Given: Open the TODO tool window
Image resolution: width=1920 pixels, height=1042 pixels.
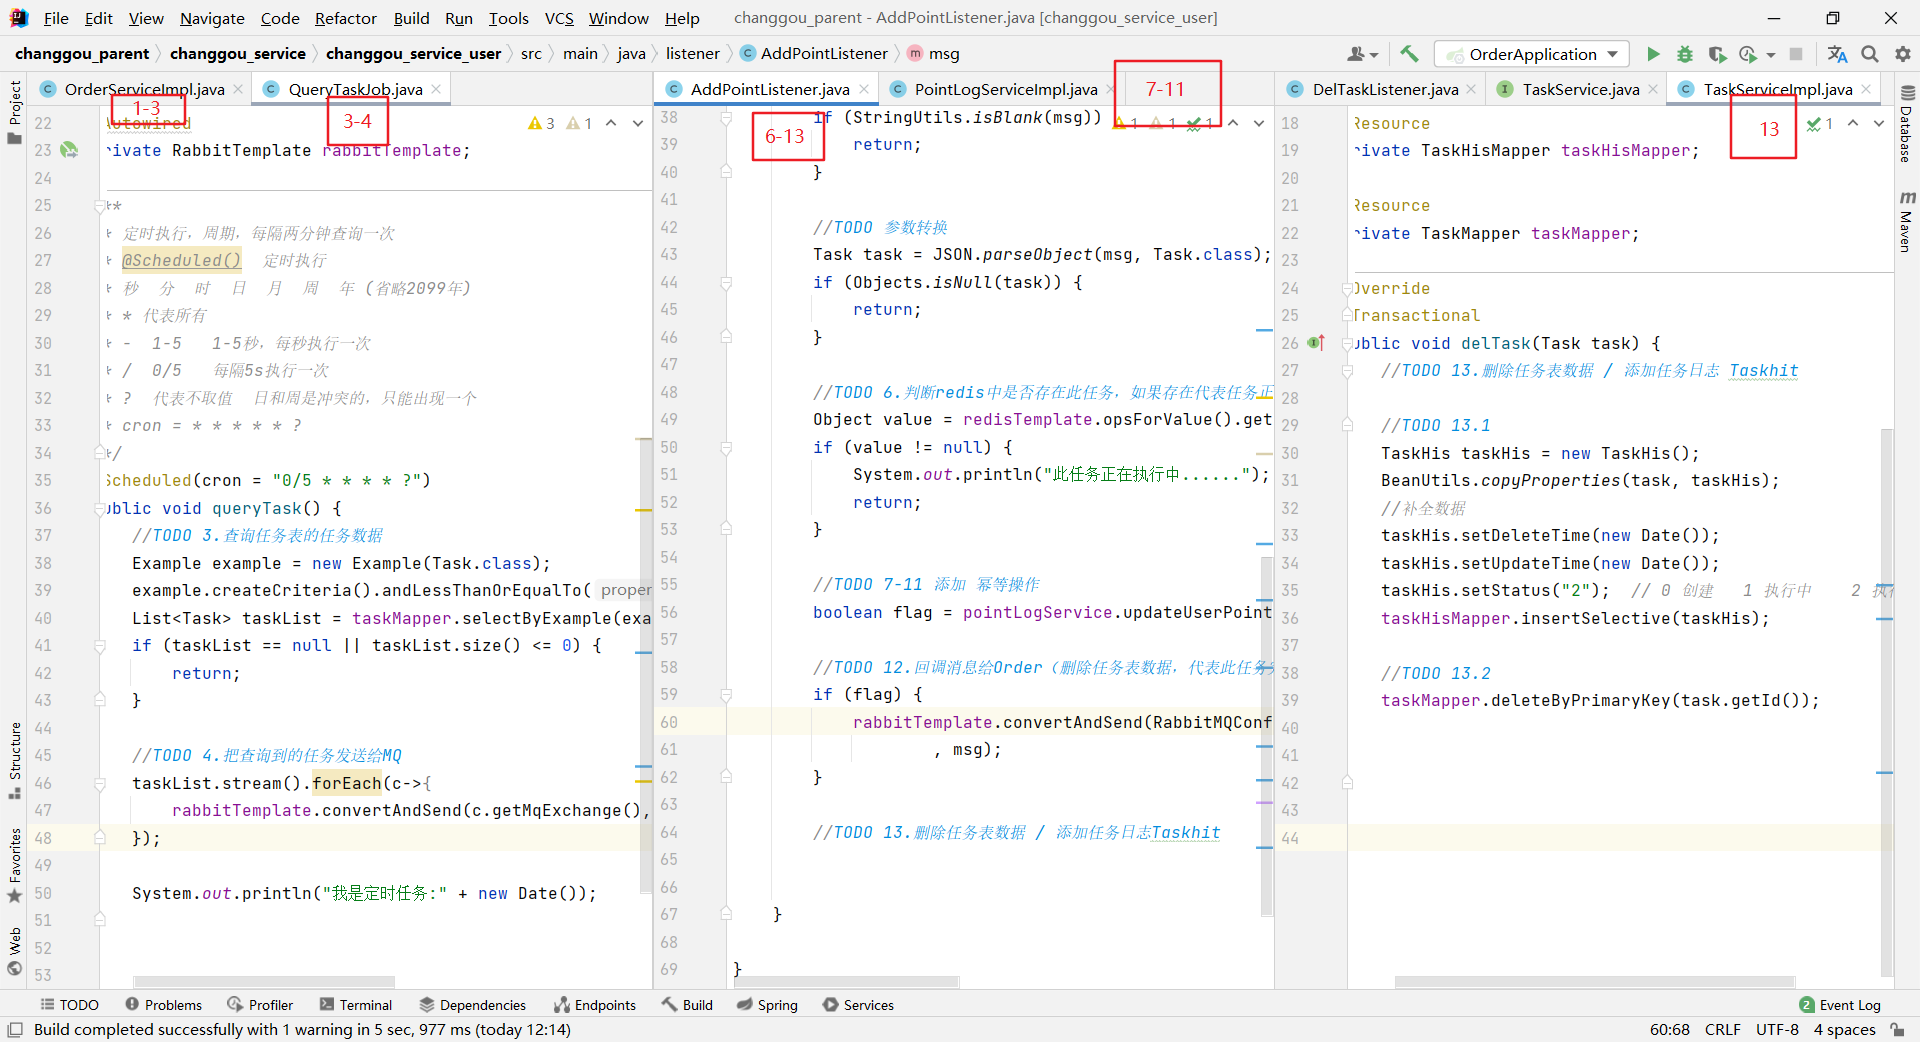Looking at the screenshot, I should click(x=69, y=1005).
